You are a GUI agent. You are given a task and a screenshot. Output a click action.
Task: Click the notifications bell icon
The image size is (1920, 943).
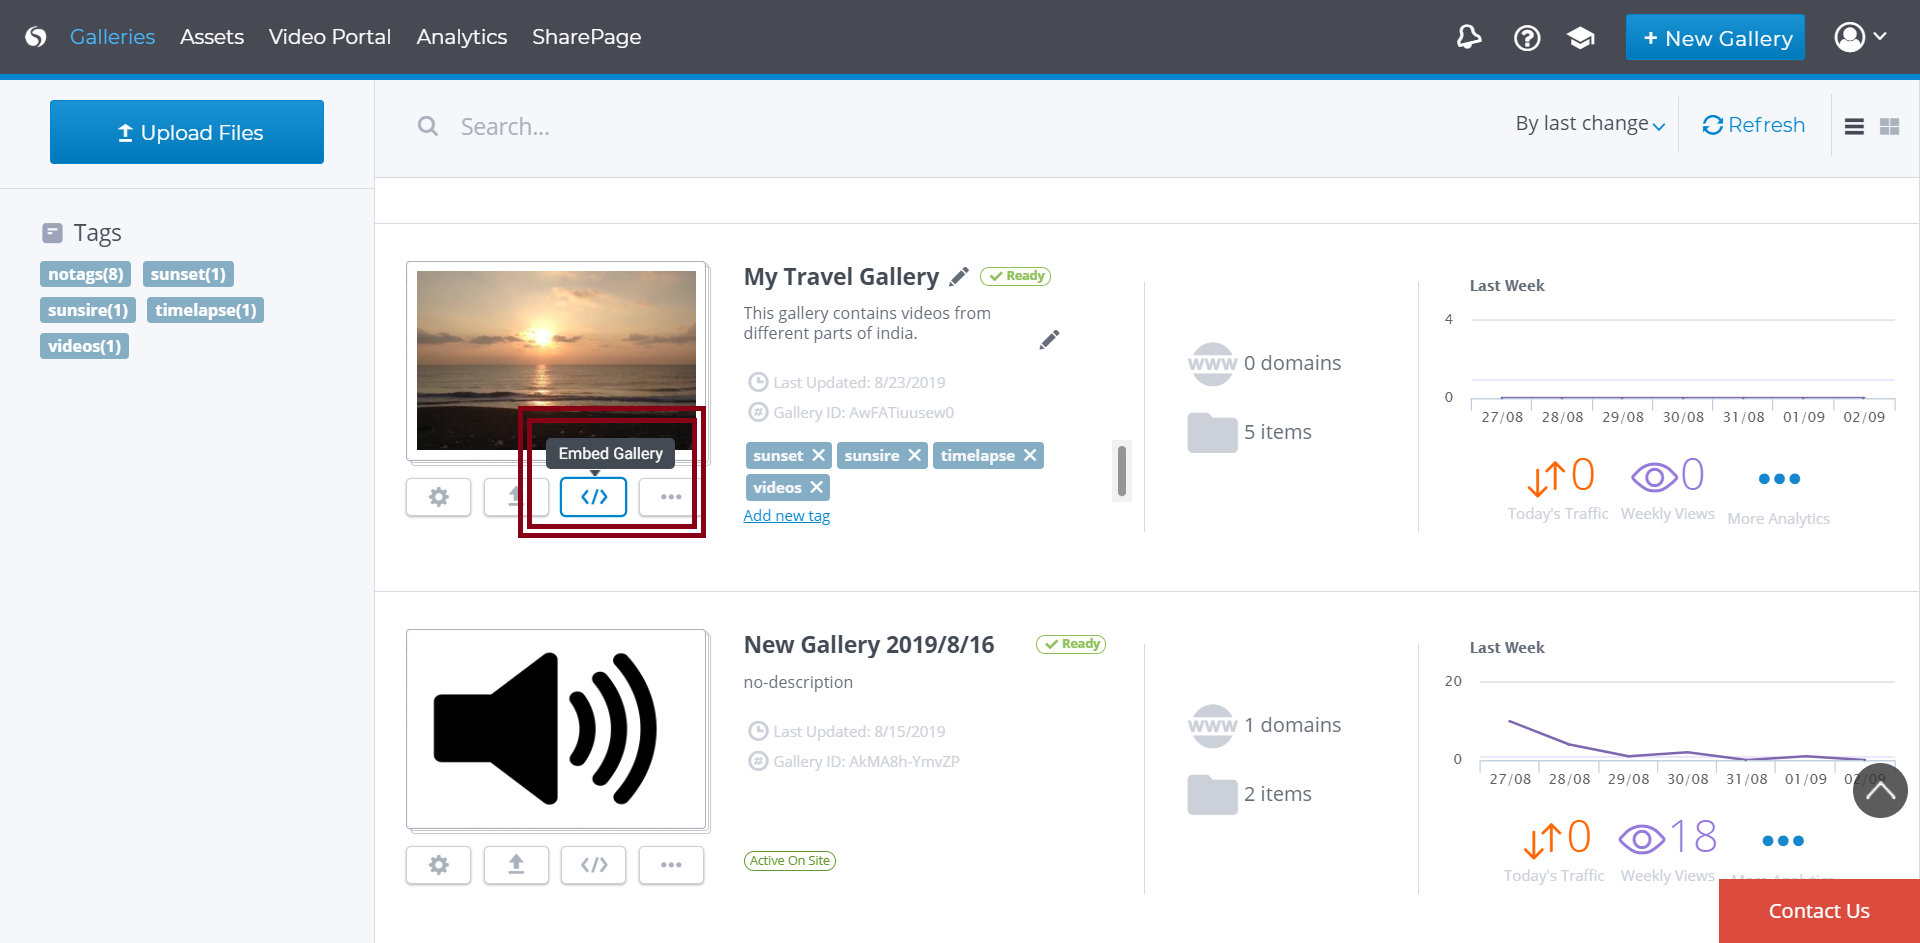pyautogui.click(x=1468, y=38)
